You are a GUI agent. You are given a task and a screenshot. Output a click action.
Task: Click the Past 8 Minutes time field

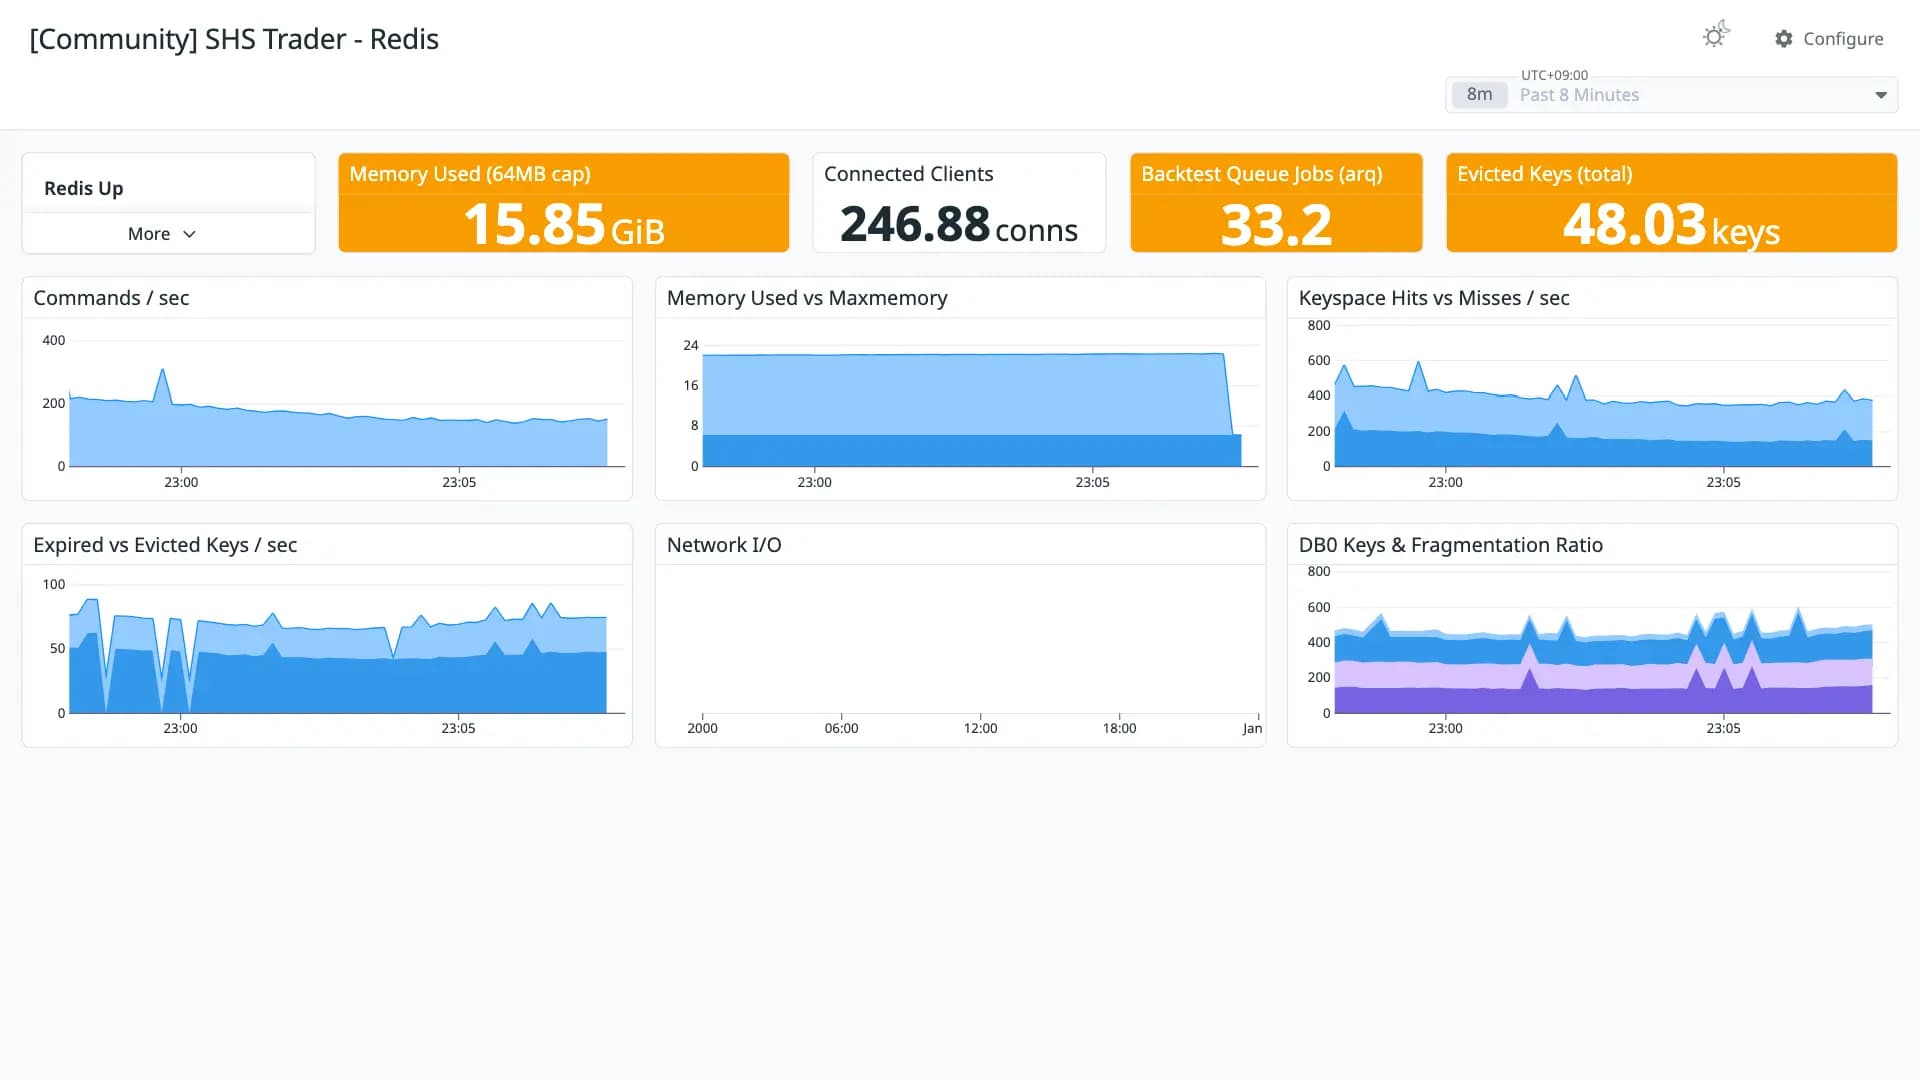1672,95
